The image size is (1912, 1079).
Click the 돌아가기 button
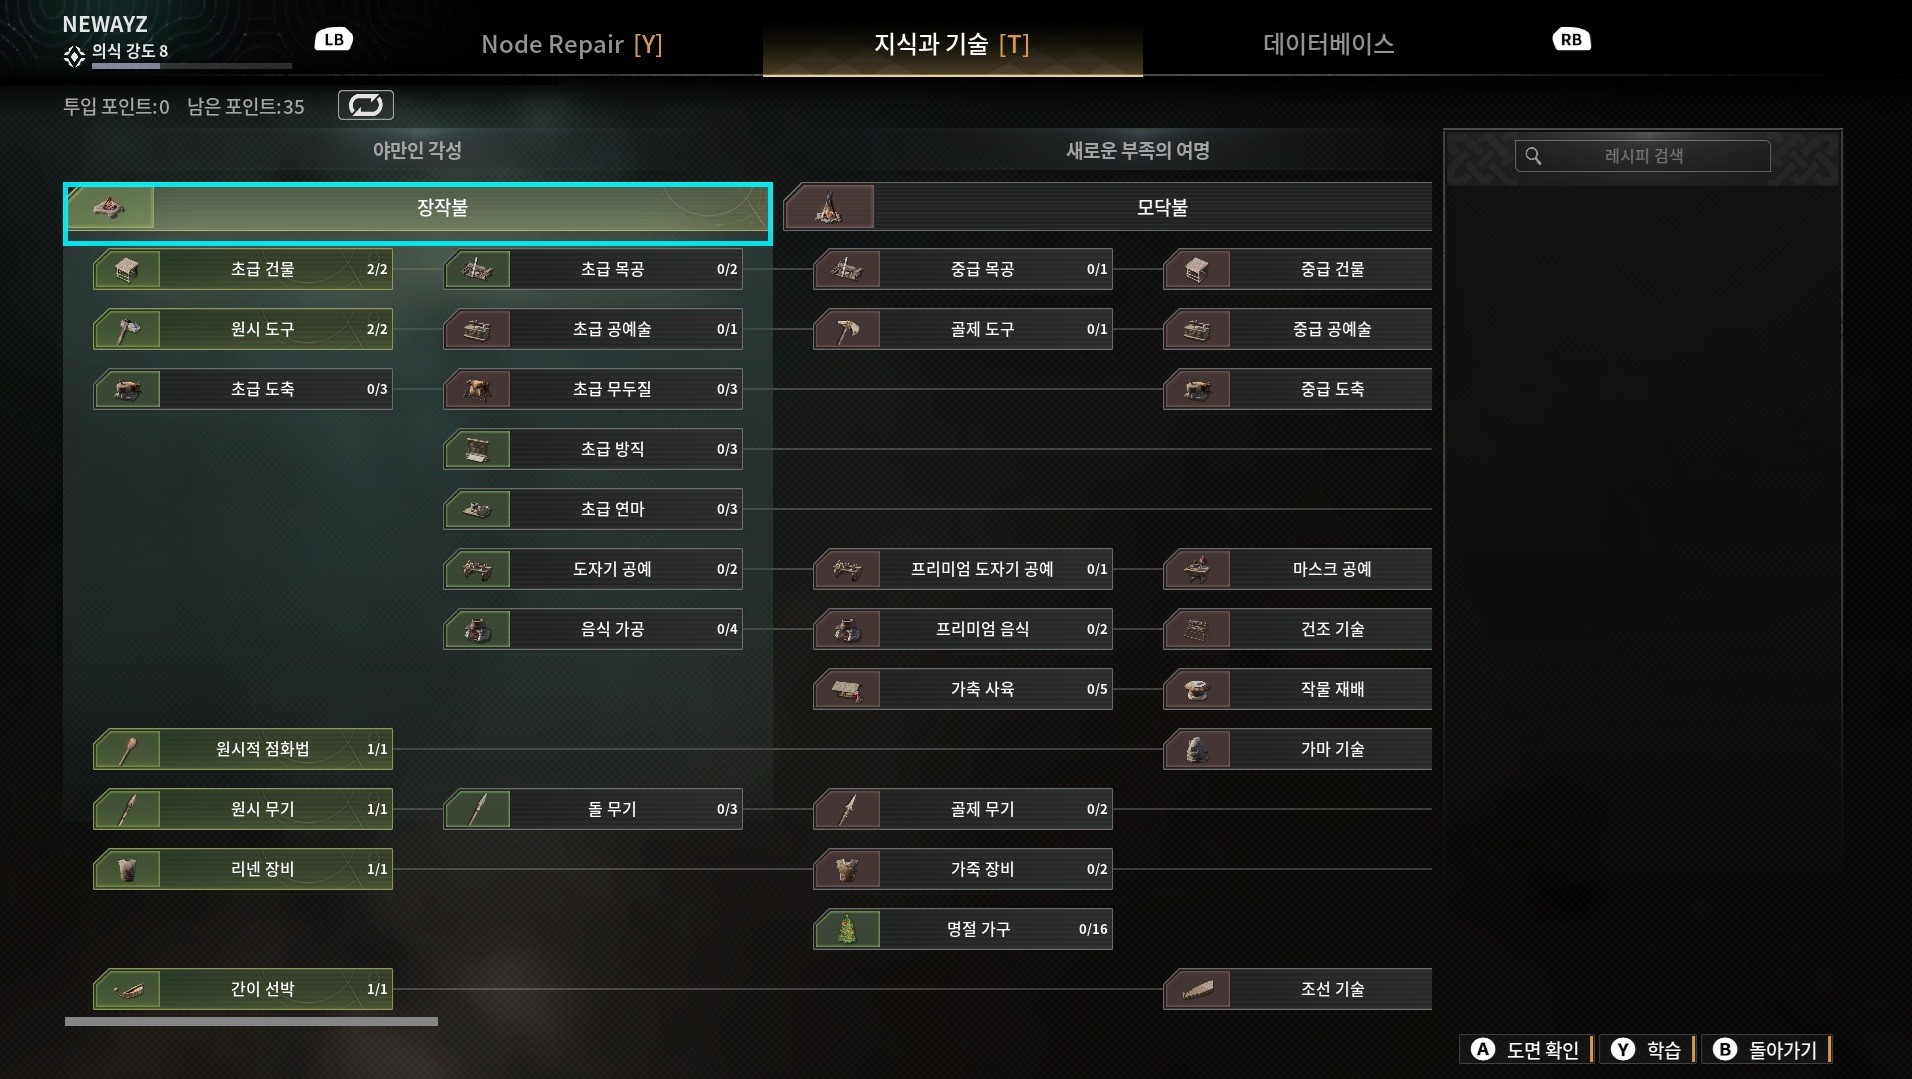click(1767, 1049)
